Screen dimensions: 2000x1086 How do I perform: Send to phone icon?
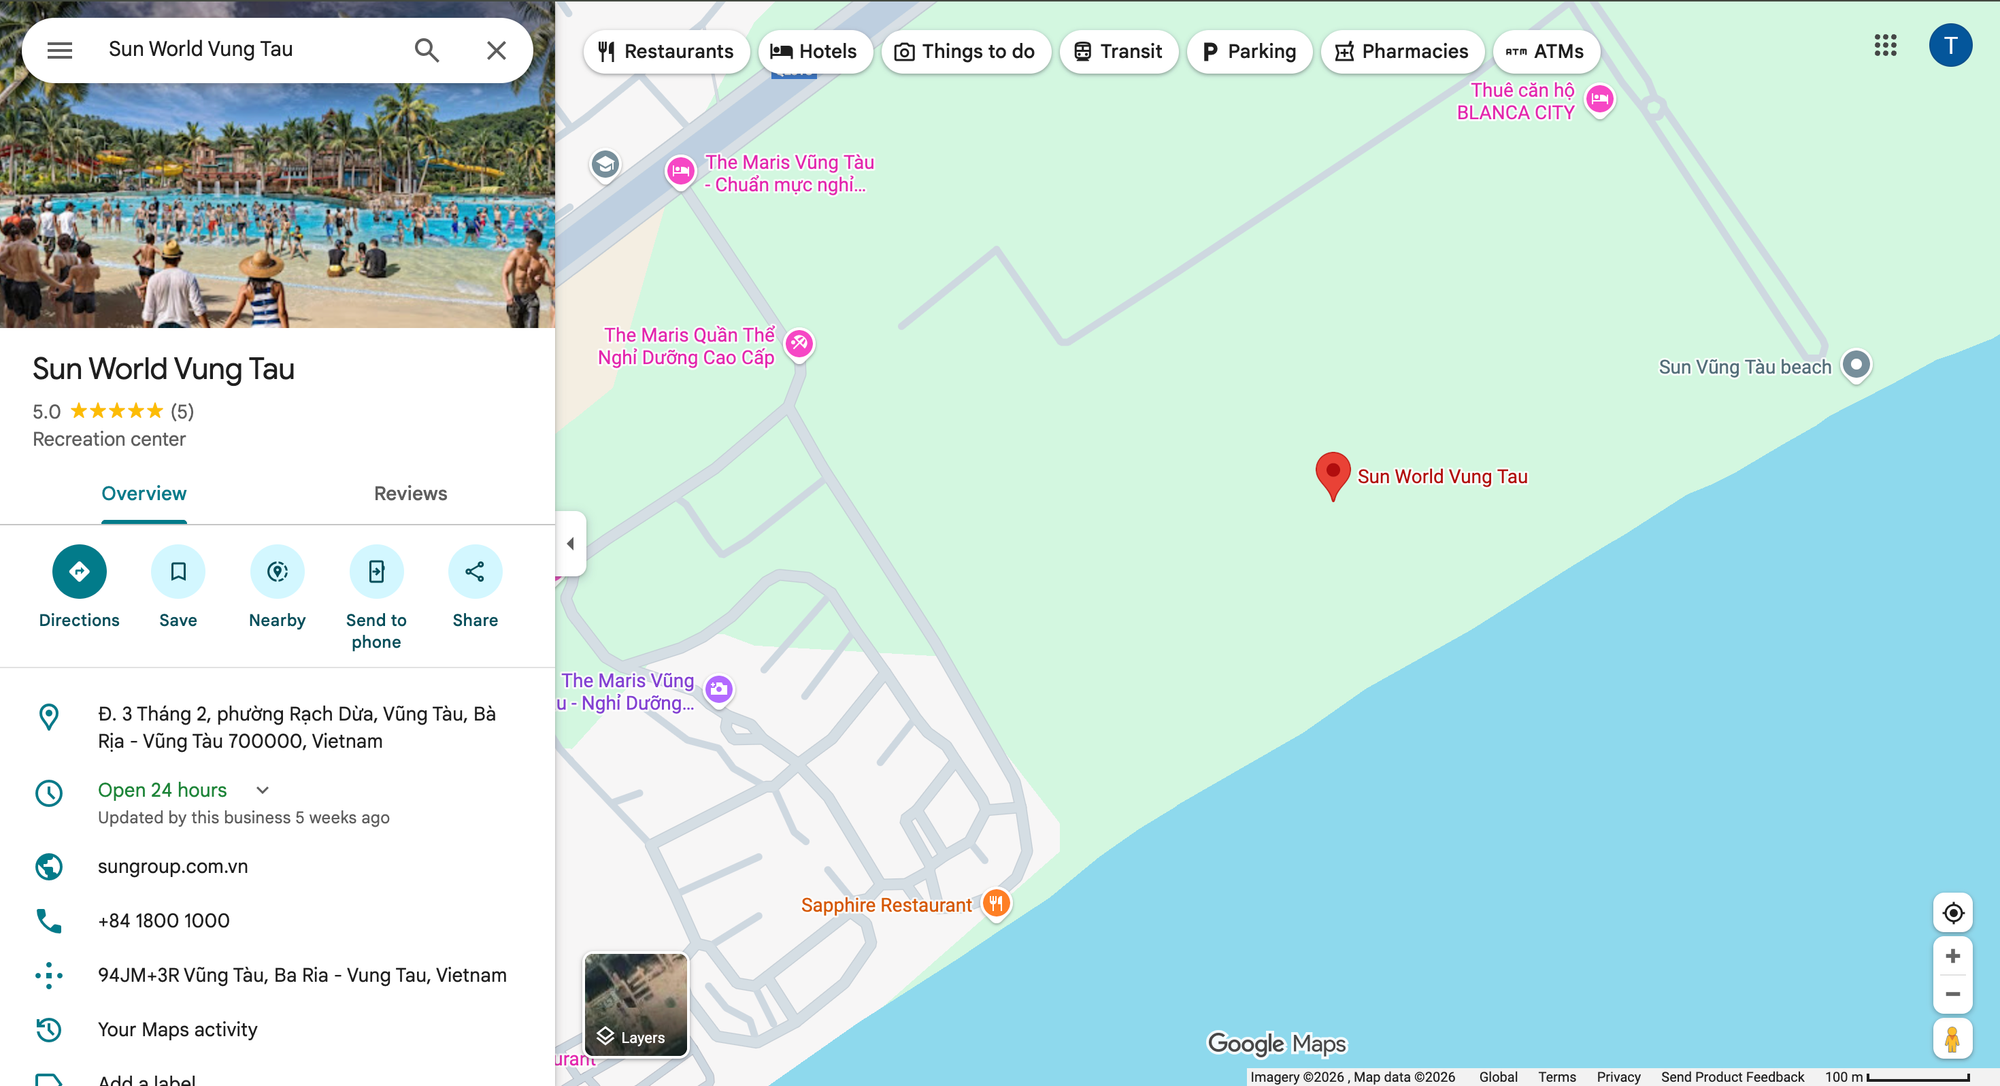(376, 572)
